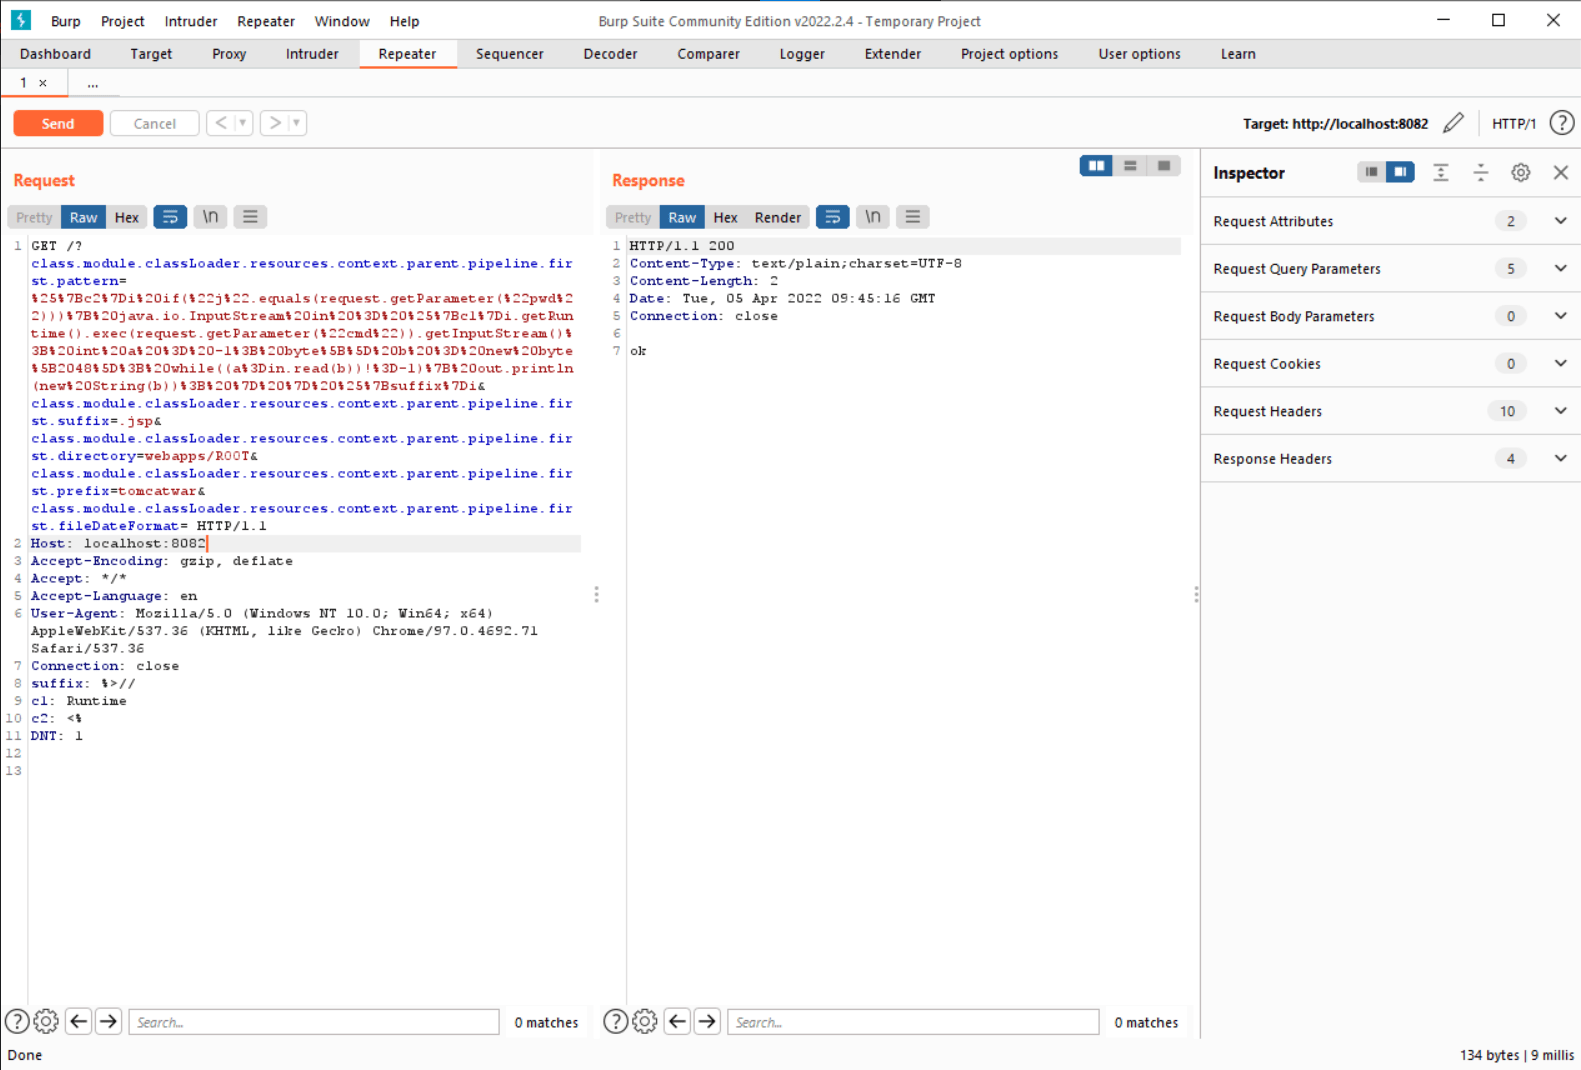Image resolution: width=1581 pixels, height=1070 pixels.
Task: Dock Inspector to the left side
Action: point(1372,172)
